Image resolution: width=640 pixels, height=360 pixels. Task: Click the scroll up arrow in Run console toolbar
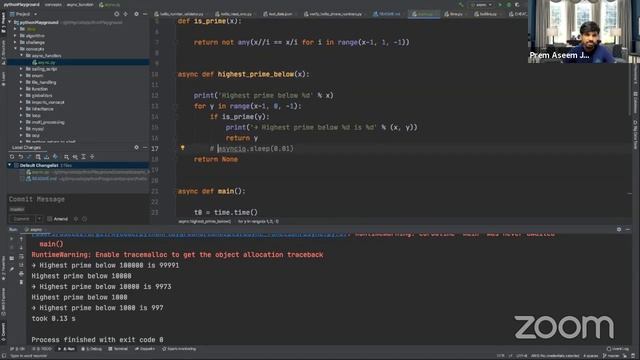21,239
